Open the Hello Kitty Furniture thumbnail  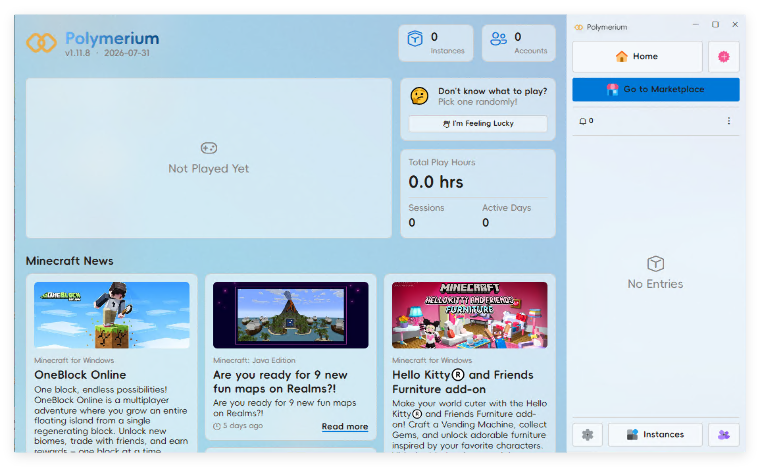click(x=469, y=315)
